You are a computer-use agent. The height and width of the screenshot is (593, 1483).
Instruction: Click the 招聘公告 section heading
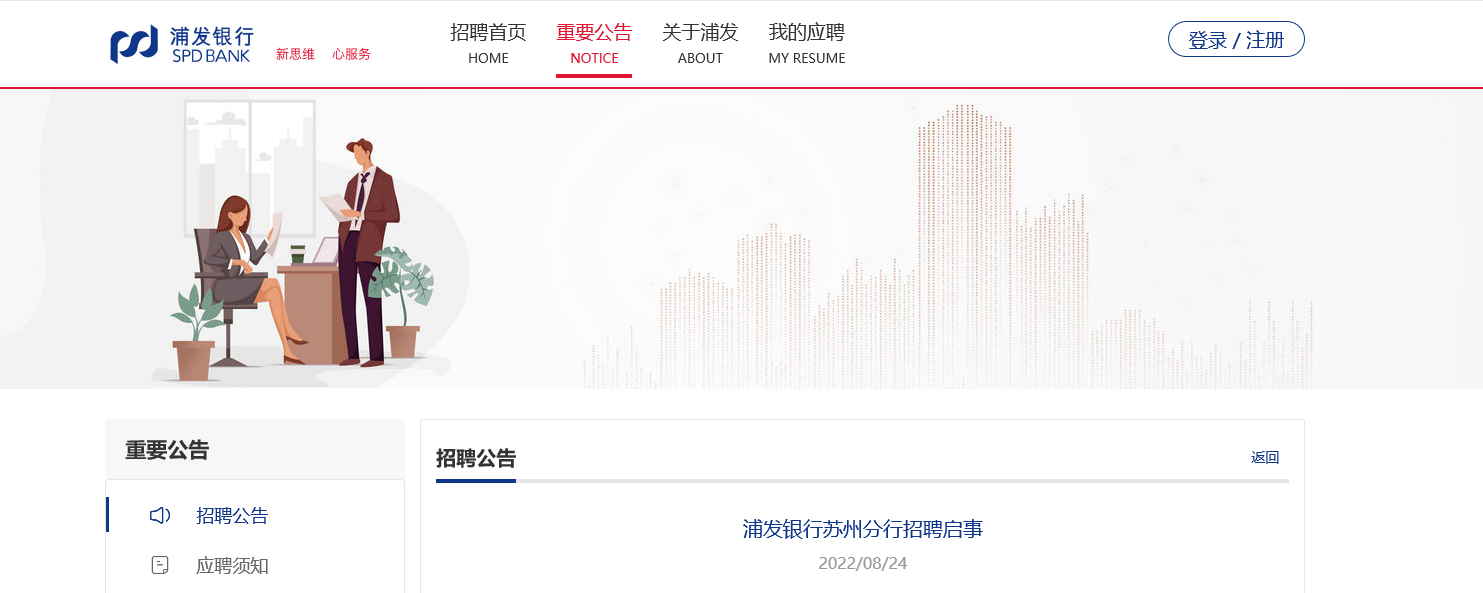click(476, 459)
